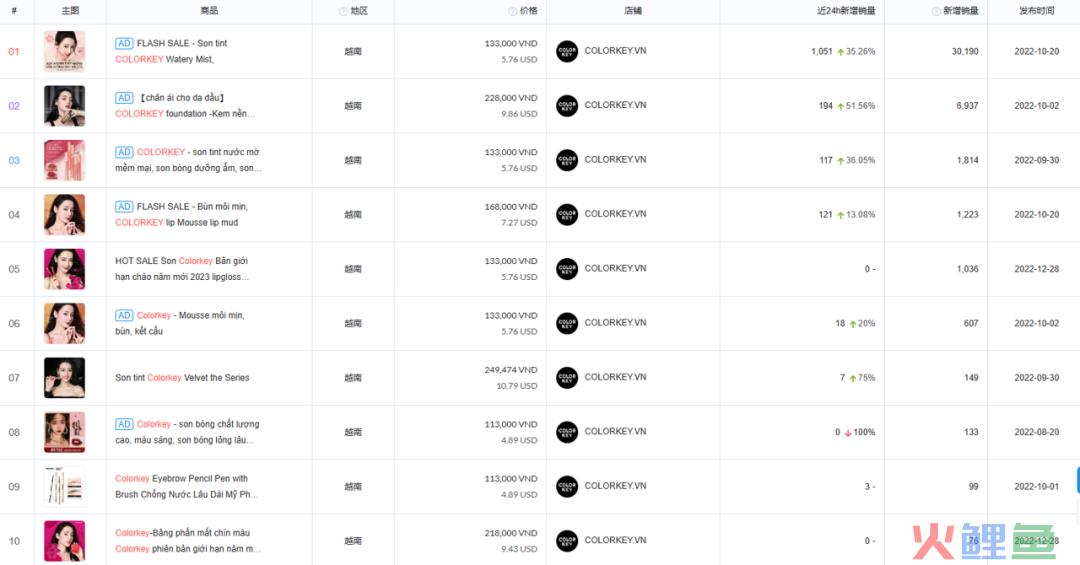
Task: Open COLORKEY.VN store name in row 04
Action: point(615,214)
